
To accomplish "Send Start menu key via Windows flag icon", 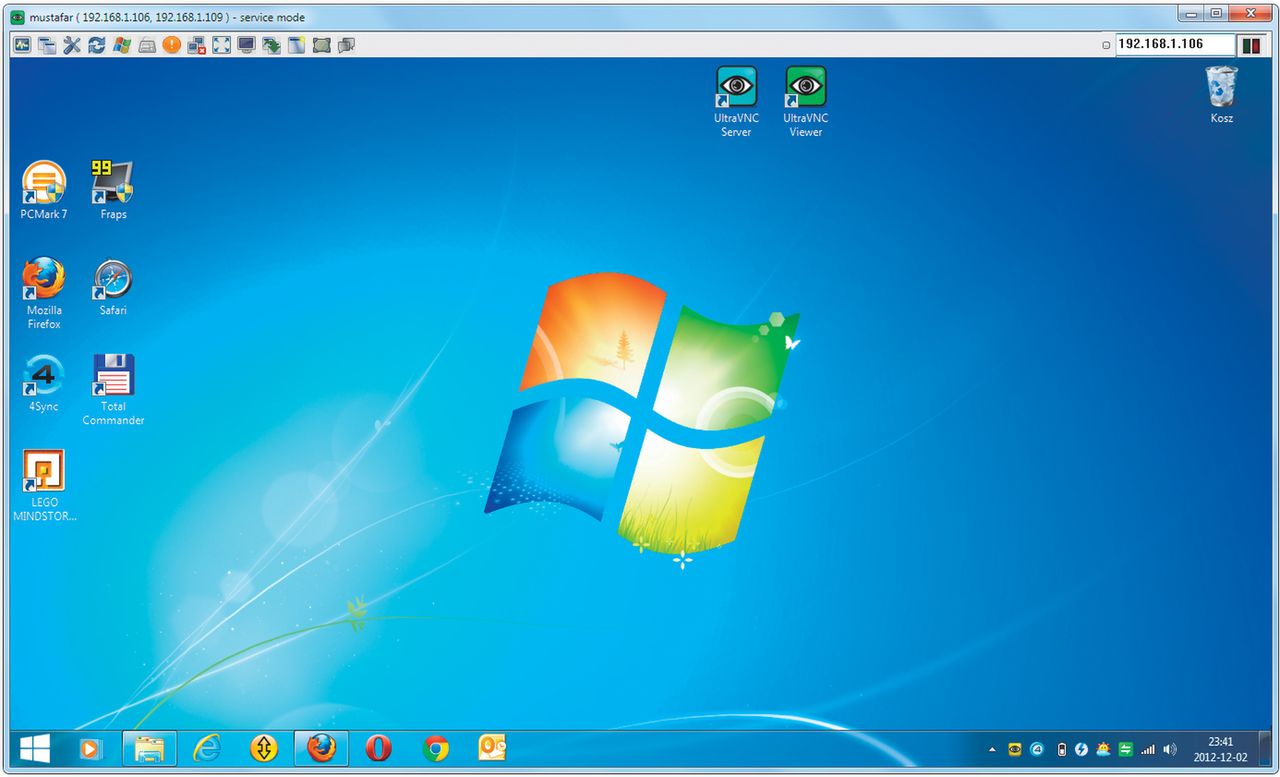I will click(x=122, y=45).
